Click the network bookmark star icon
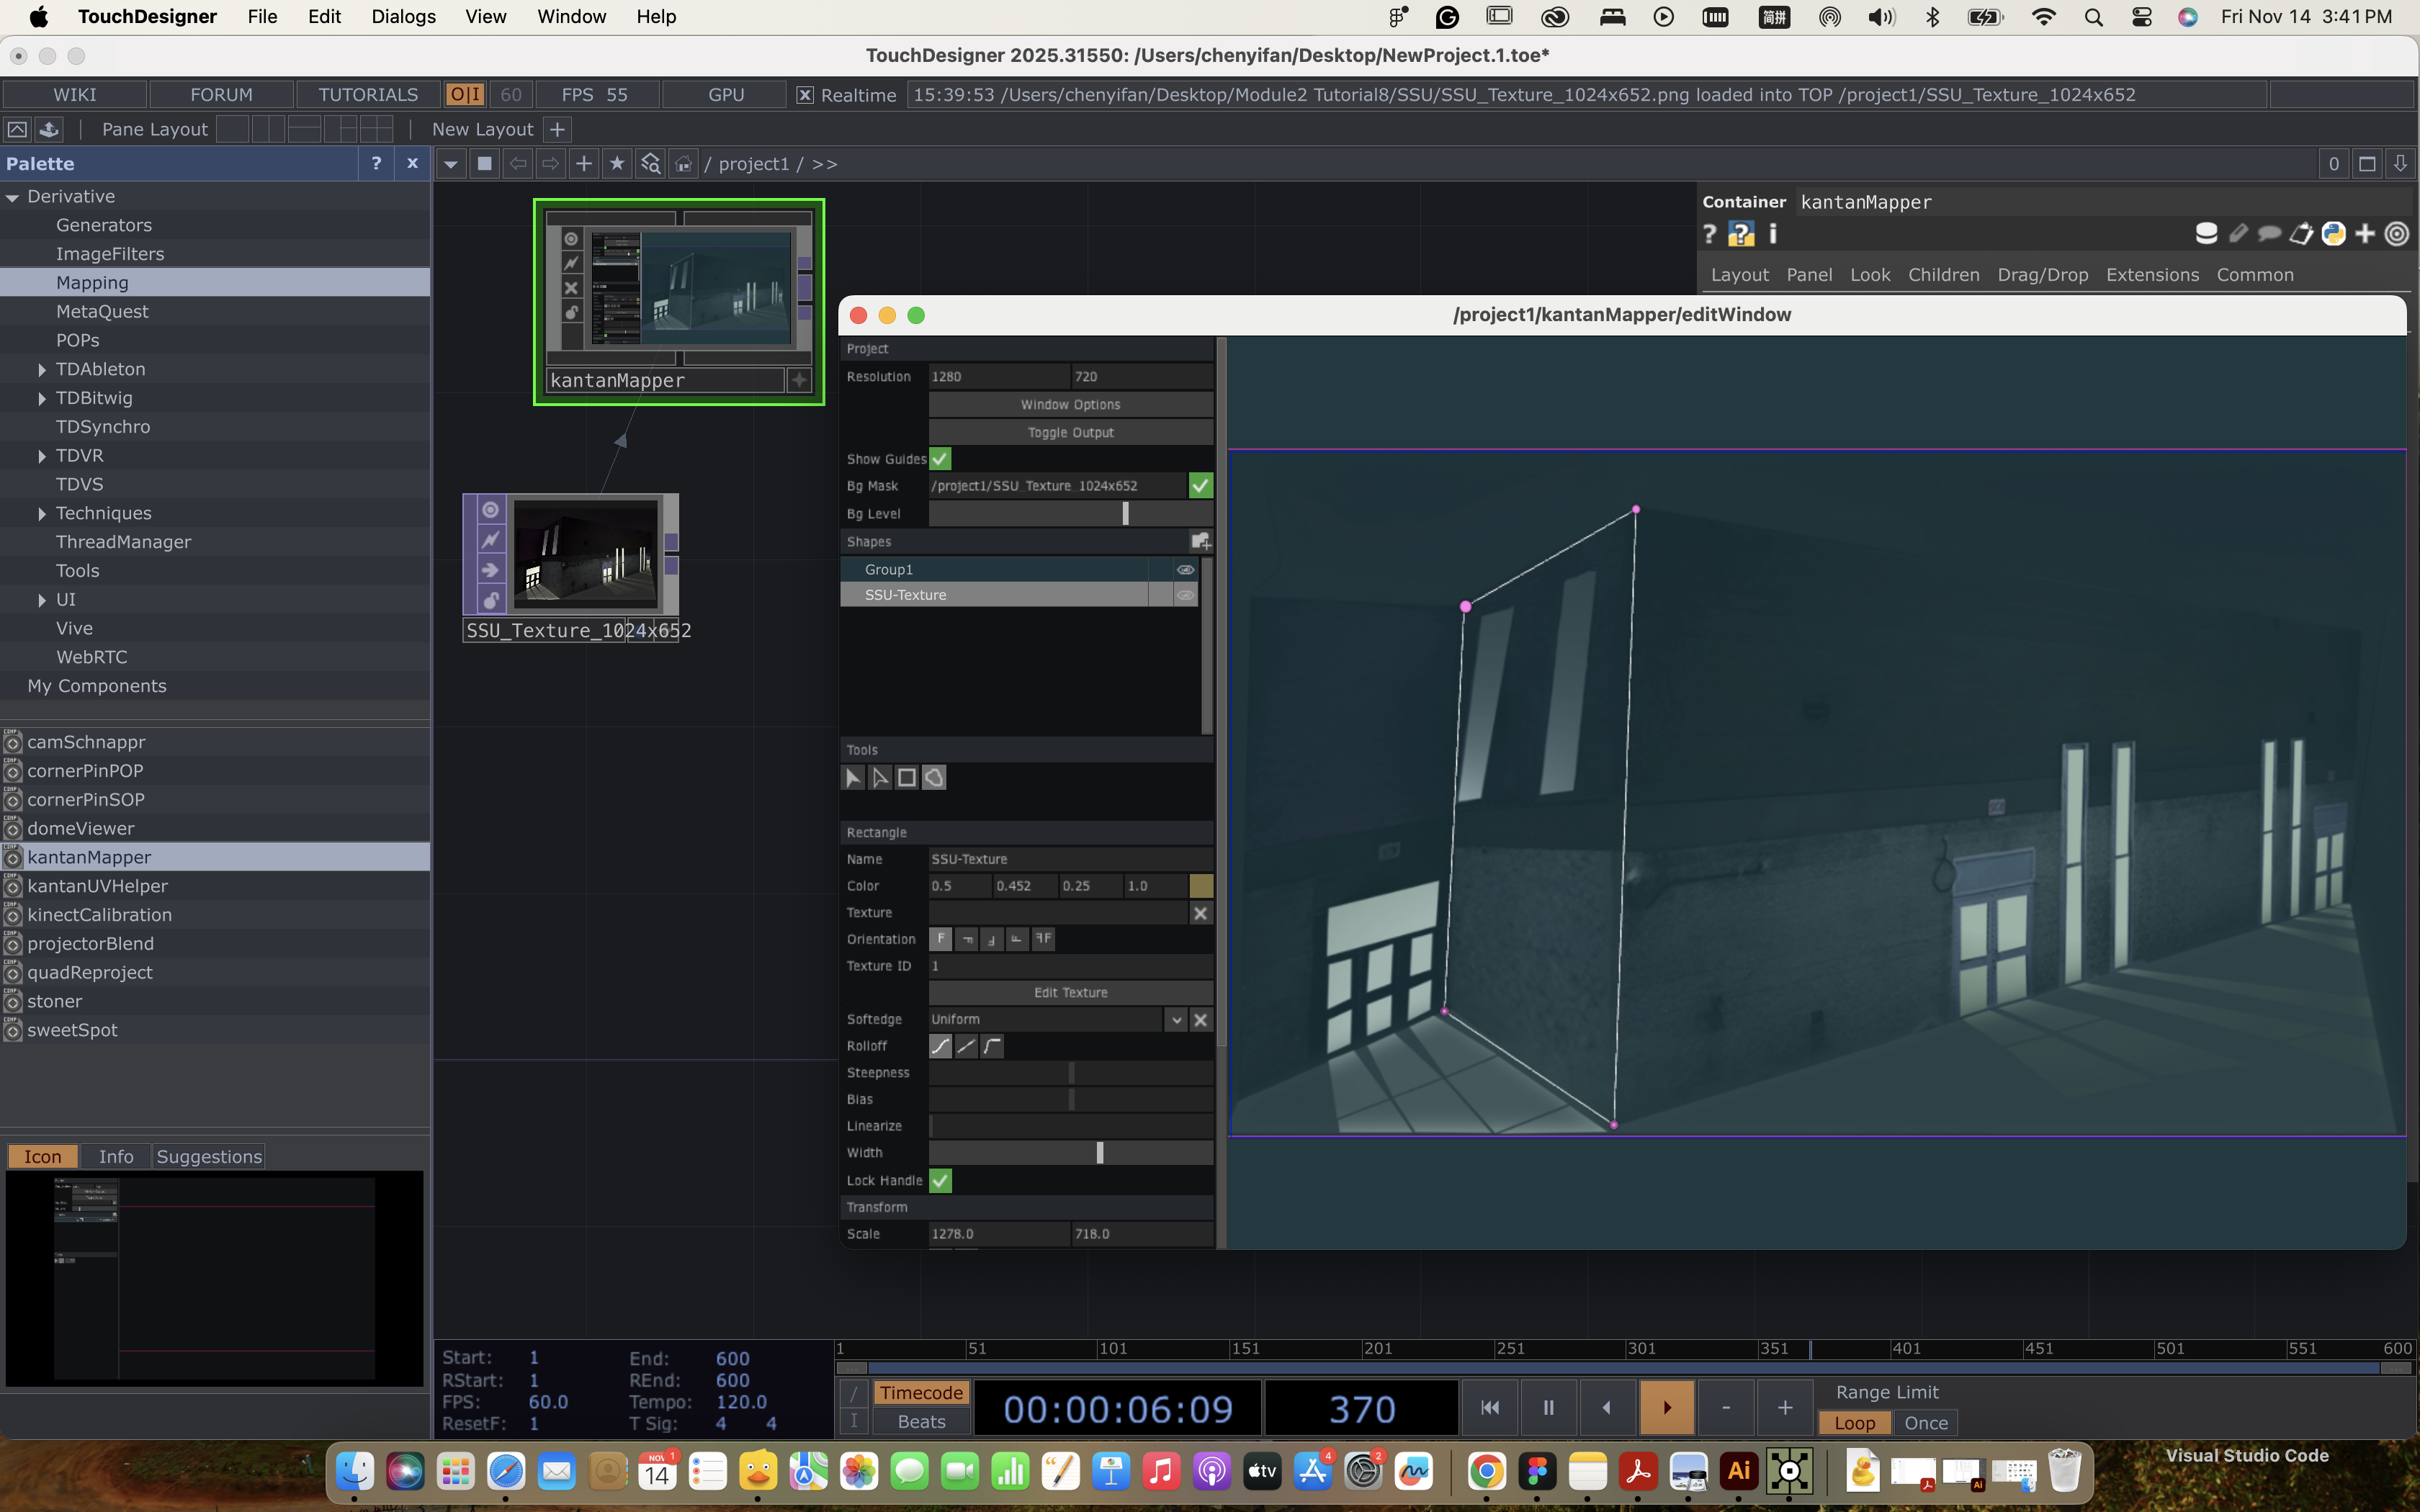This screenshot has width=2420, height=1512. tap(617, 163)
